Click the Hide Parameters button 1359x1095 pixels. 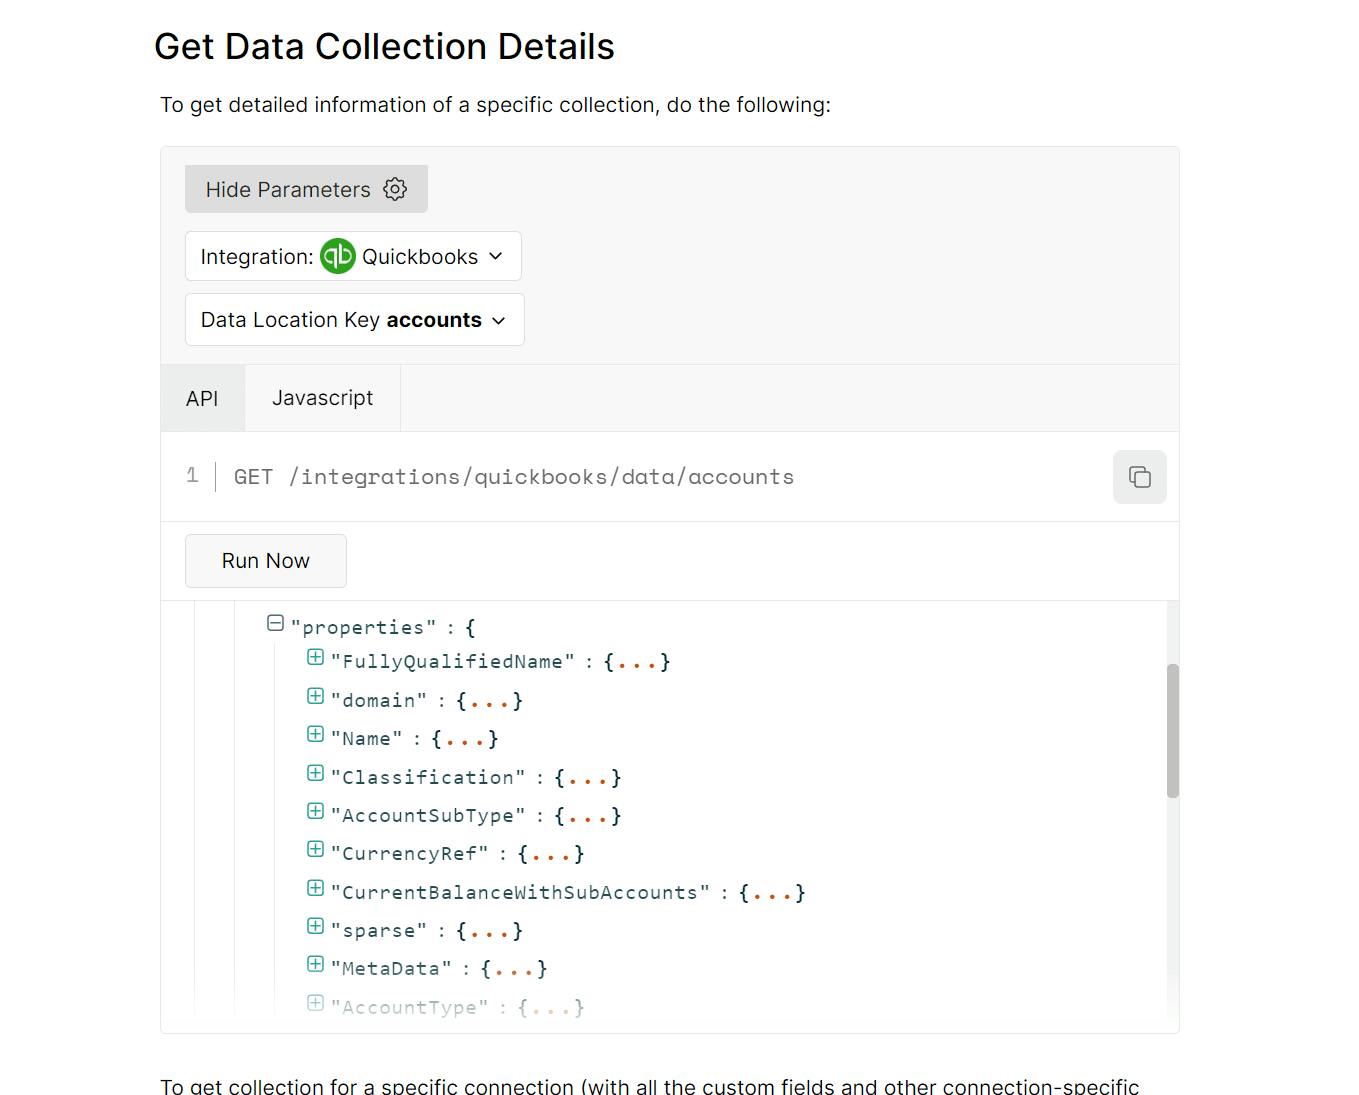[306, 189]
